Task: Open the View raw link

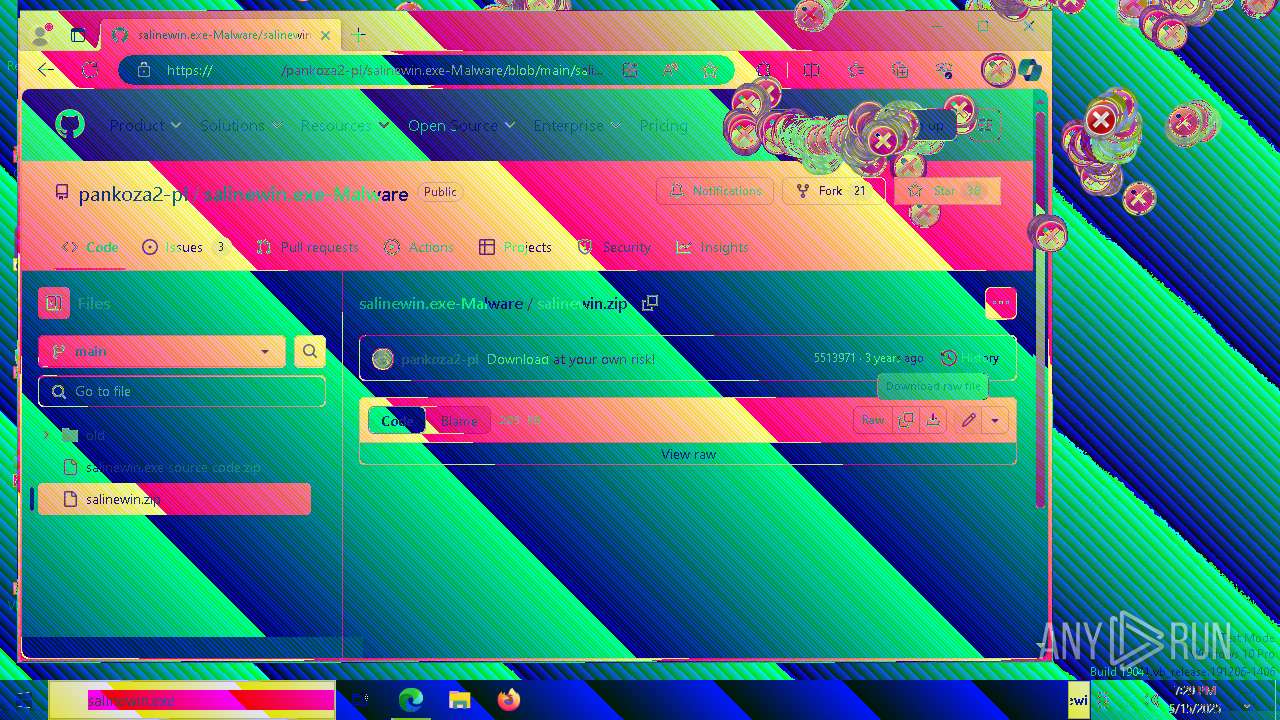Action: coord(688,454)
